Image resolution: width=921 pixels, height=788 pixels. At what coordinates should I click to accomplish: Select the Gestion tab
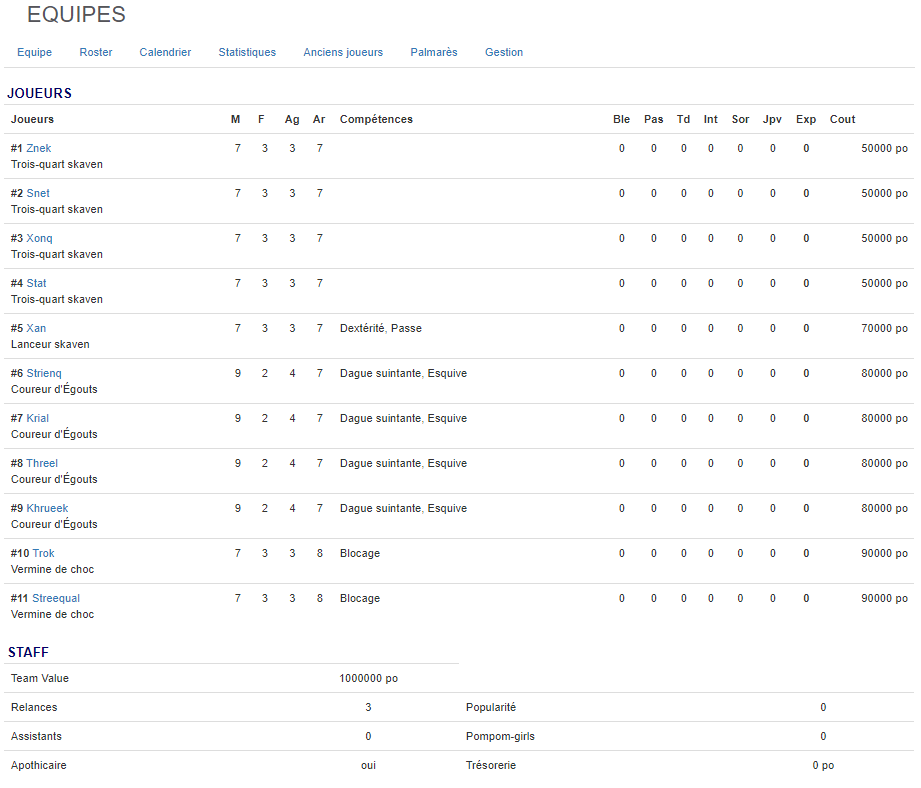504,52
